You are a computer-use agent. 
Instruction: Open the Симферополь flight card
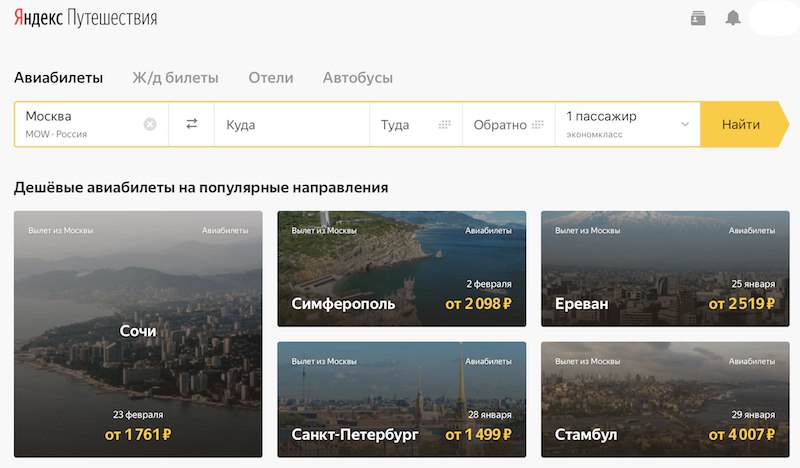pyautogui.click(x=402, y=268)
